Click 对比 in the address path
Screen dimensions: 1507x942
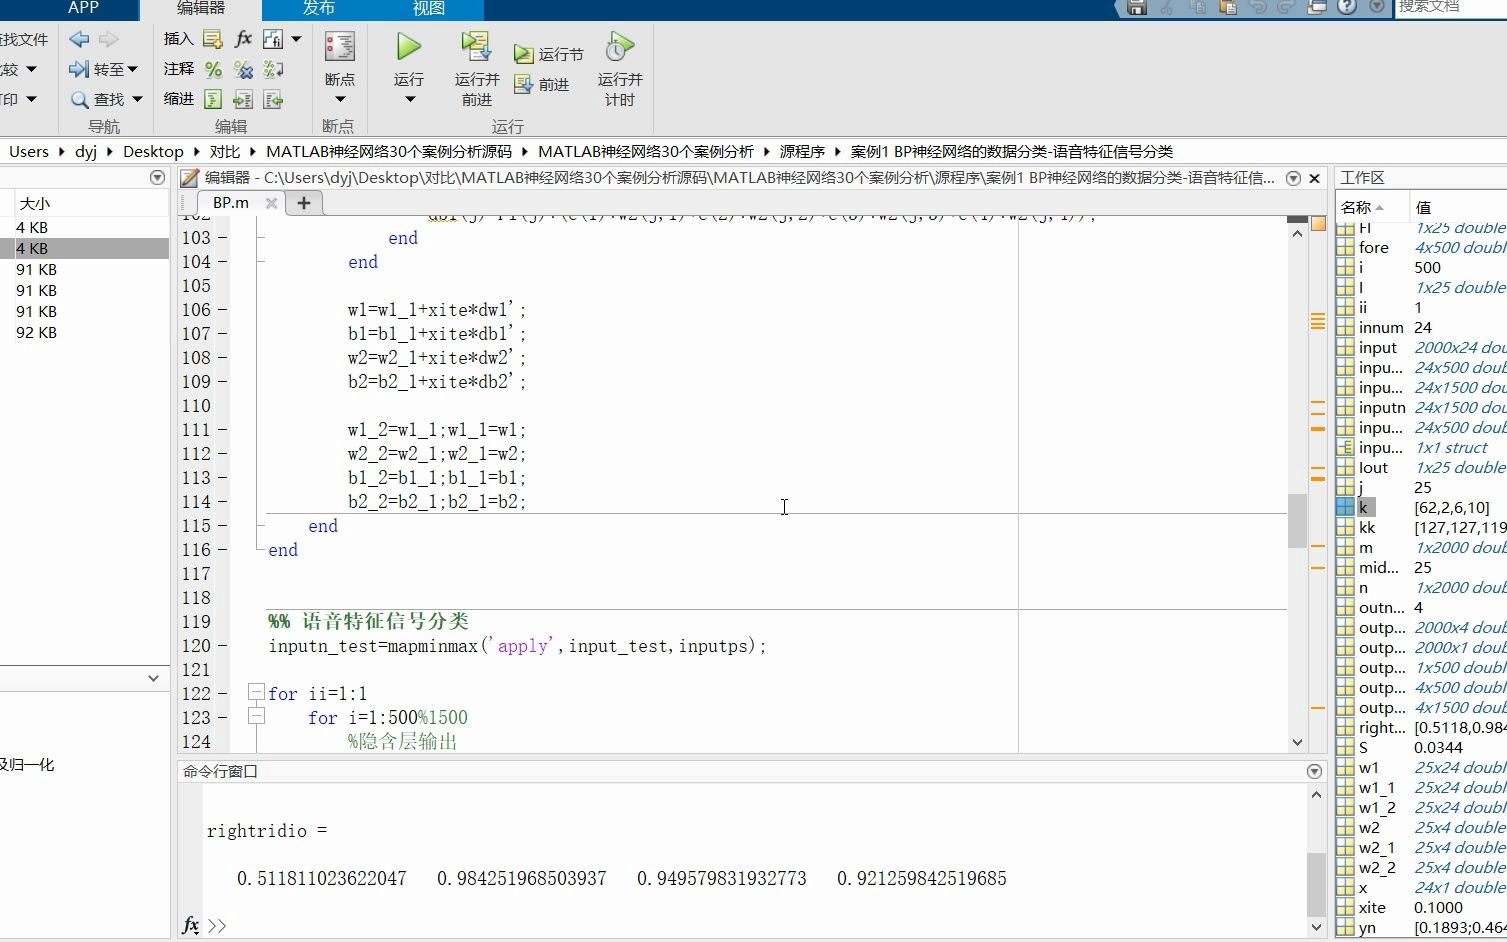tap(225, 151)
